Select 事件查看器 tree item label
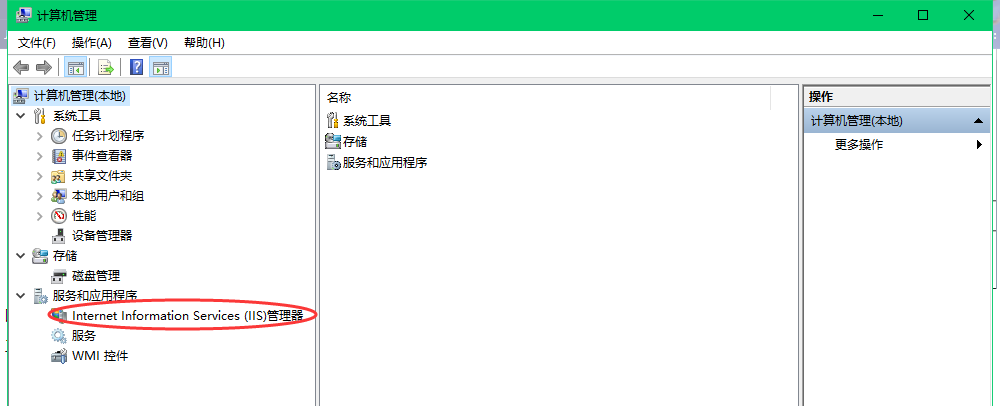 102,156
